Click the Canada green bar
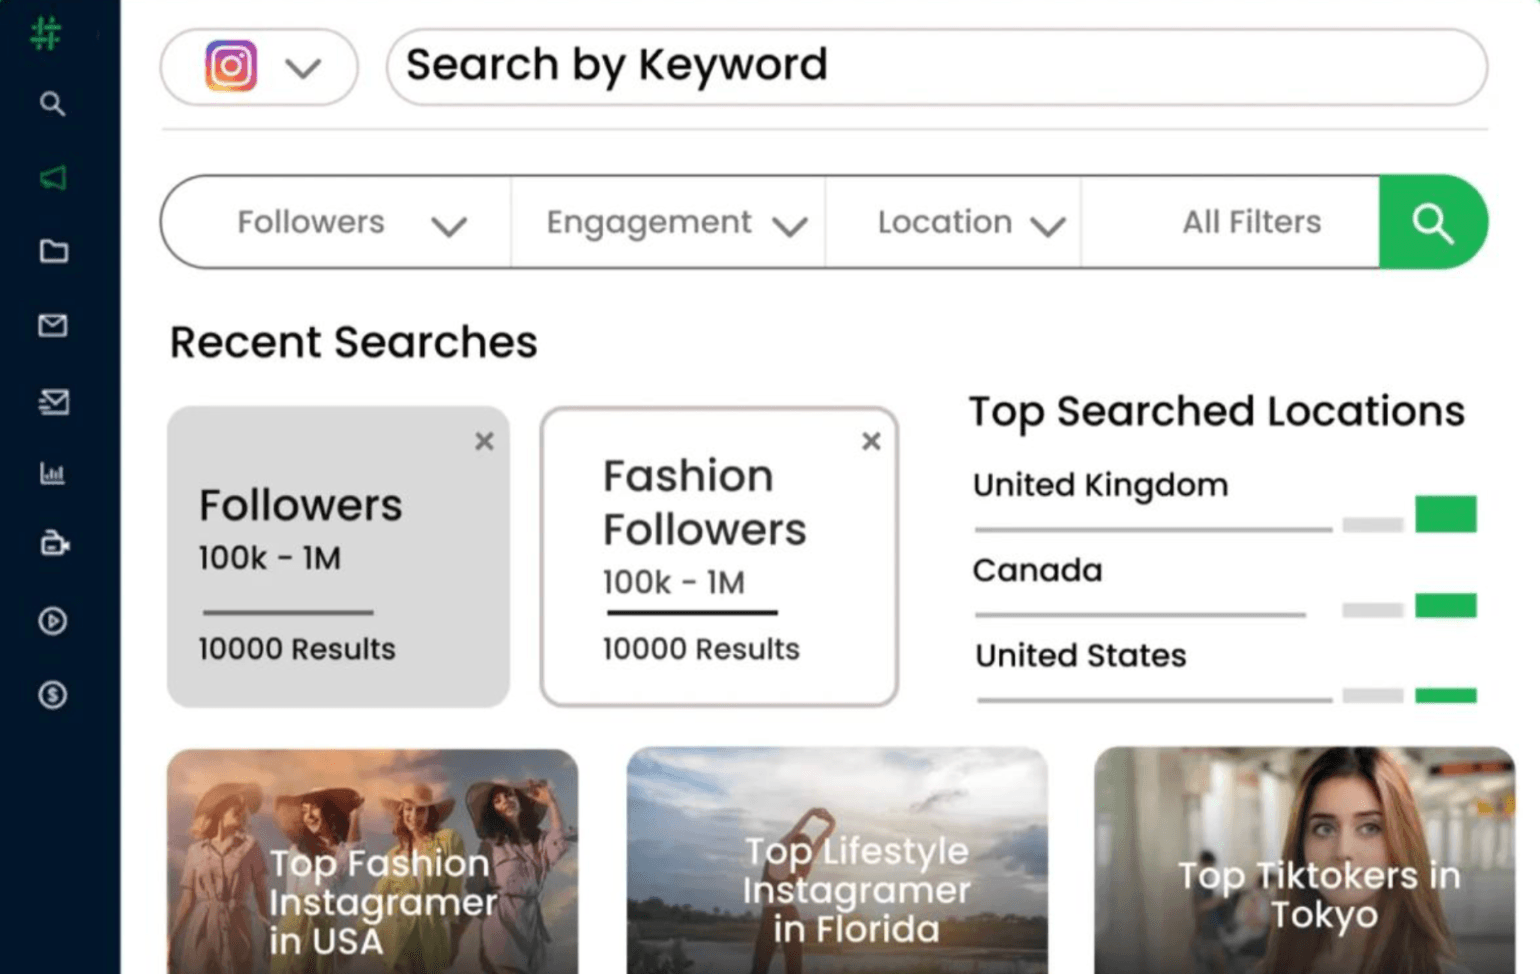 tap(1446, 605)
